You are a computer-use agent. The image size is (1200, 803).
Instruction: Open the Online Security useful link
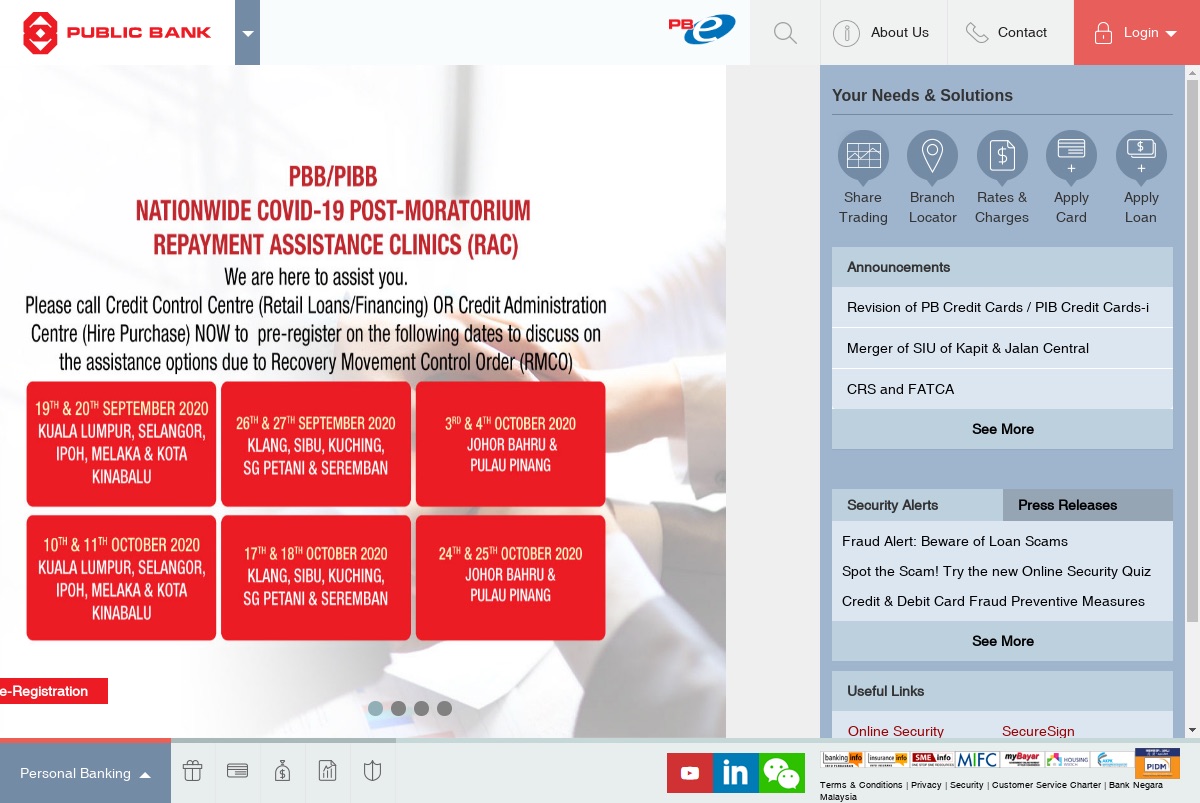coord(896,731)
